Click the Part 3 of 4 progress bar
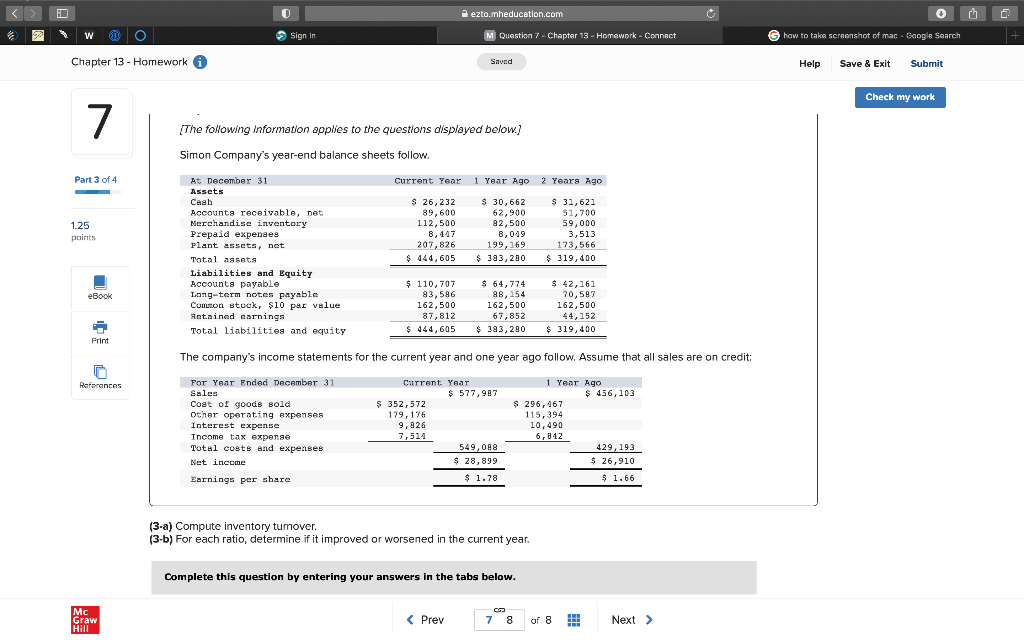This screenshot has width=1024, height=640. pyautogui.click(x=97, y=192)
